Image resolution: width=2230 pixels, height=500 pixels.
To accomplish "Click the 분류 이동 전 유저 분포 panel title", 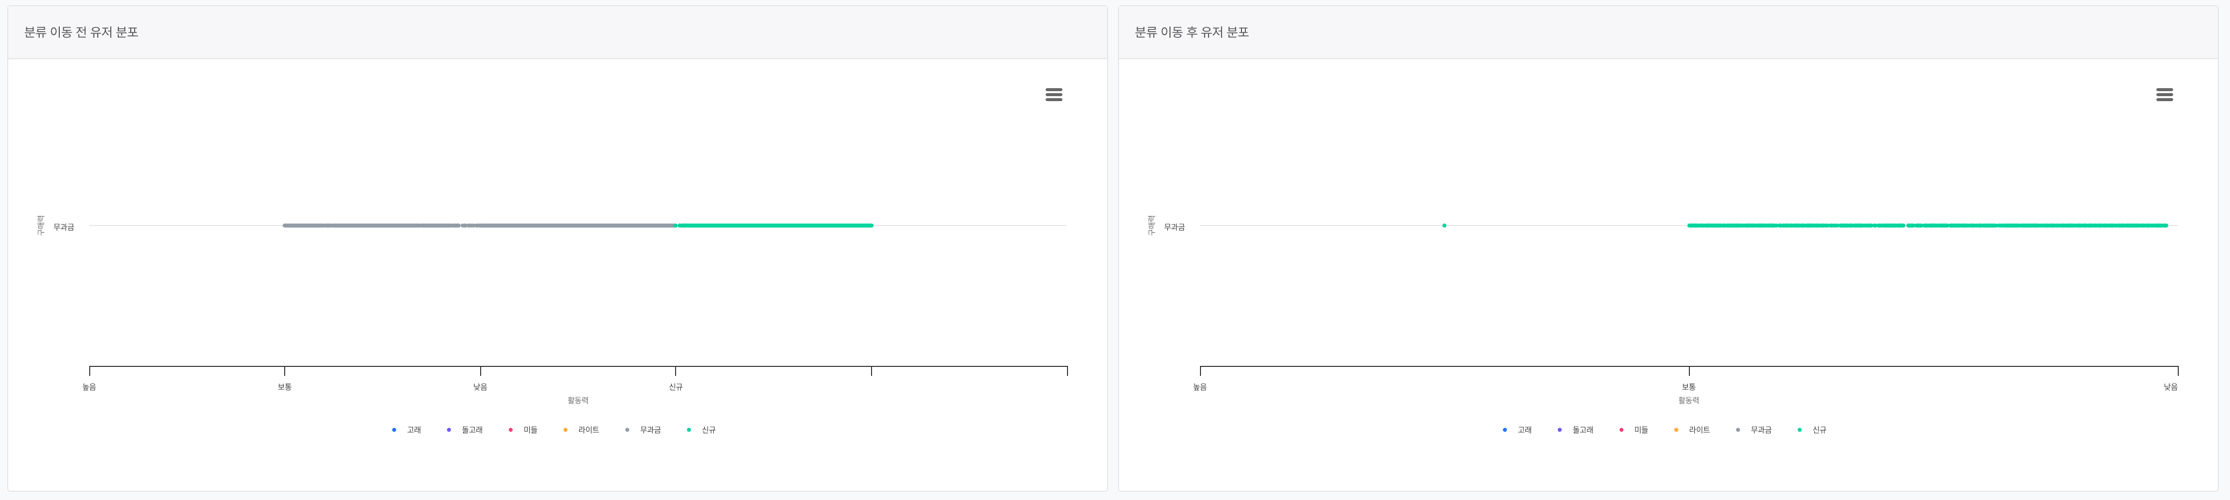I will pyautogui.click(x=81, y=32).
